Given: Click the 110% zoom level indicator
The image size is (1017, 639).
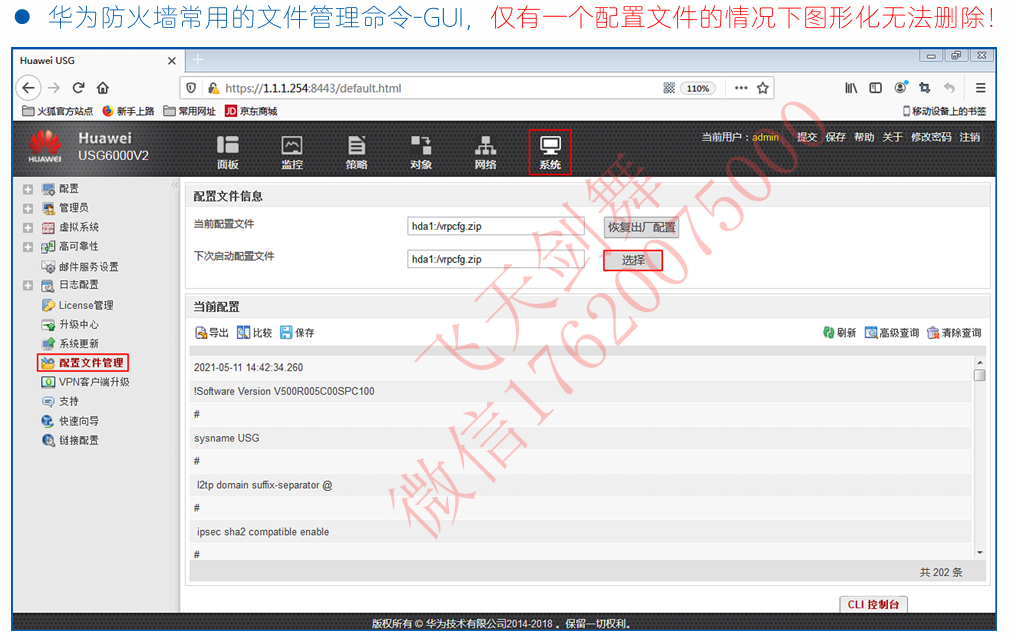Looking at the screenshot, I should tap(698, 88).
